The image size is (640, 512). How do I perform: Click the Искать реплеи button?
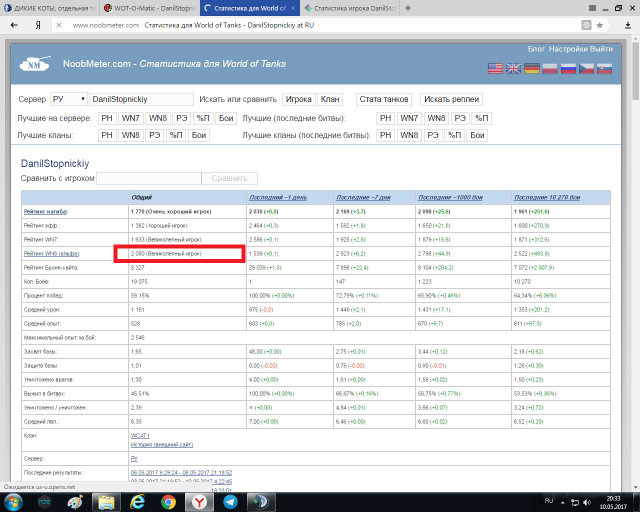click(451, 100)
